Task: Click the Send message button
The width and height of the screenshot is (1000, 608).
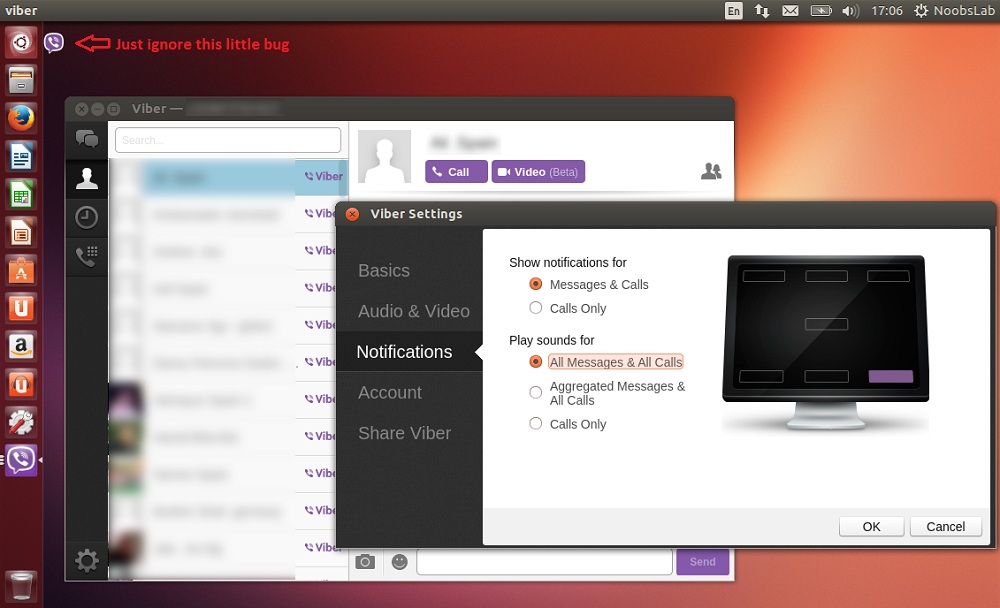Action: (702, 562)
